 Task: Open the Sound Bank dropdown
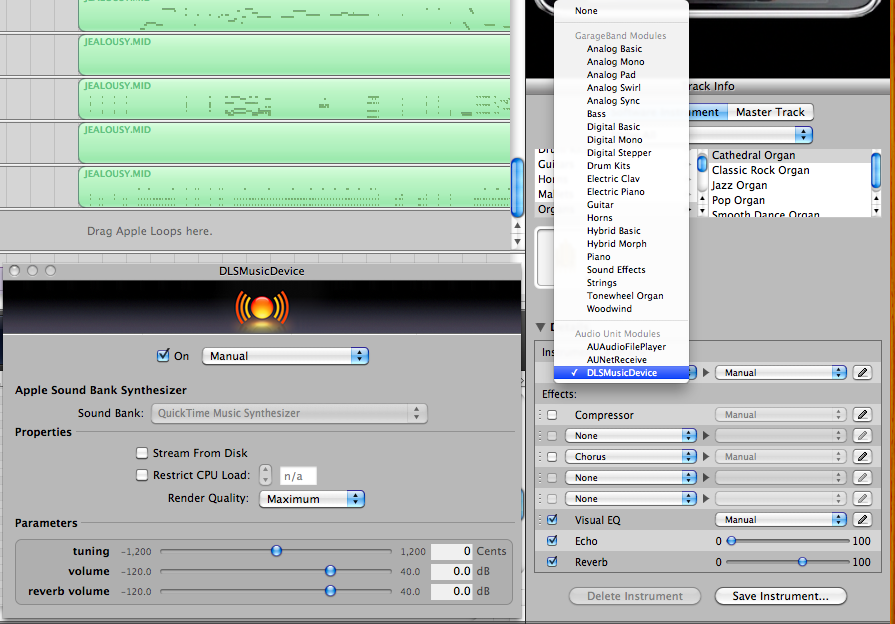pos(289,413)
